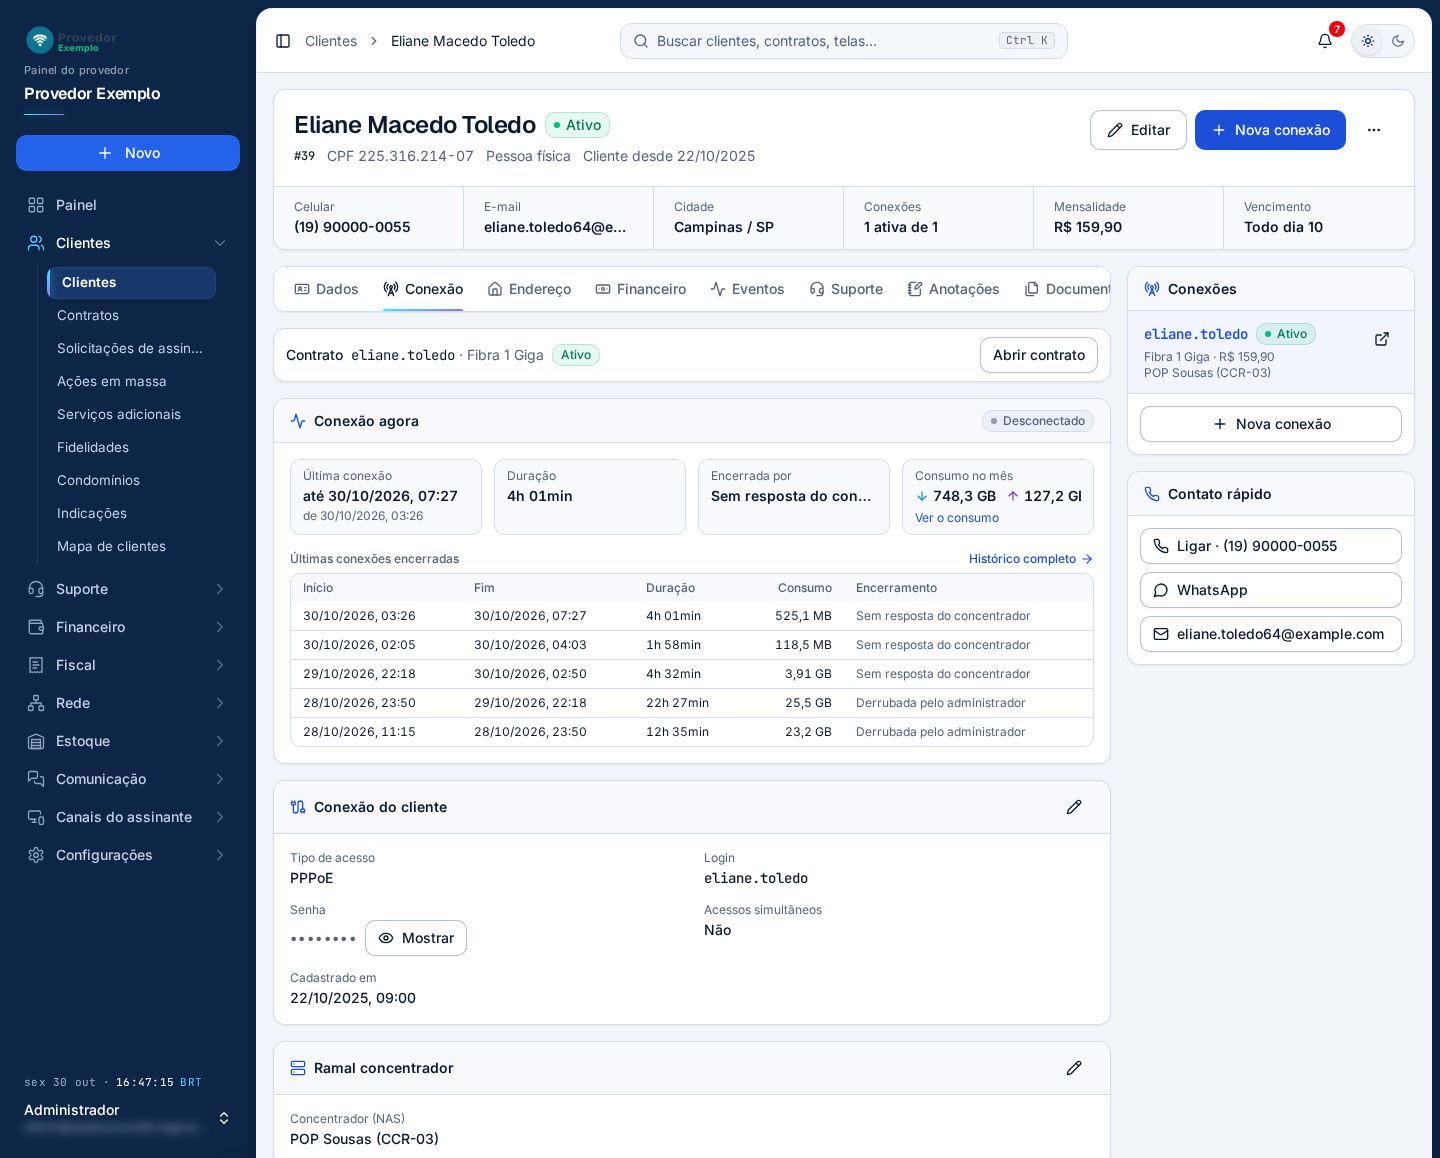The width and height of the screenshot is (1440, 1158).
Task: Follow the Ver o consumo link
Action: click(957, 518)
